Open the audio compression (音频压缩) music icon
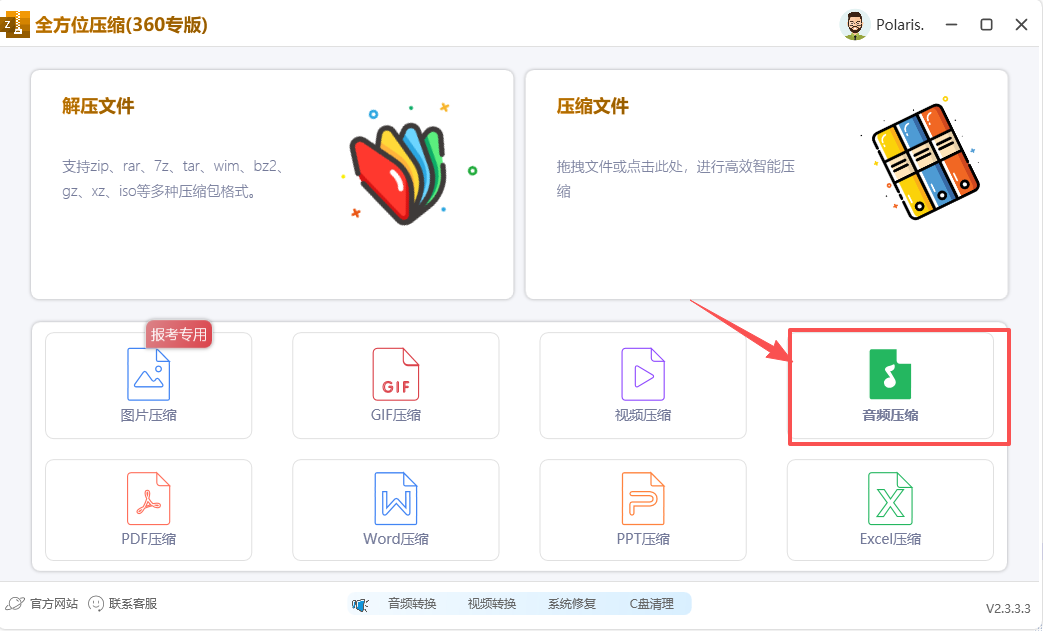The width and height of the screenshot is (1043, 631). [890, 374]
